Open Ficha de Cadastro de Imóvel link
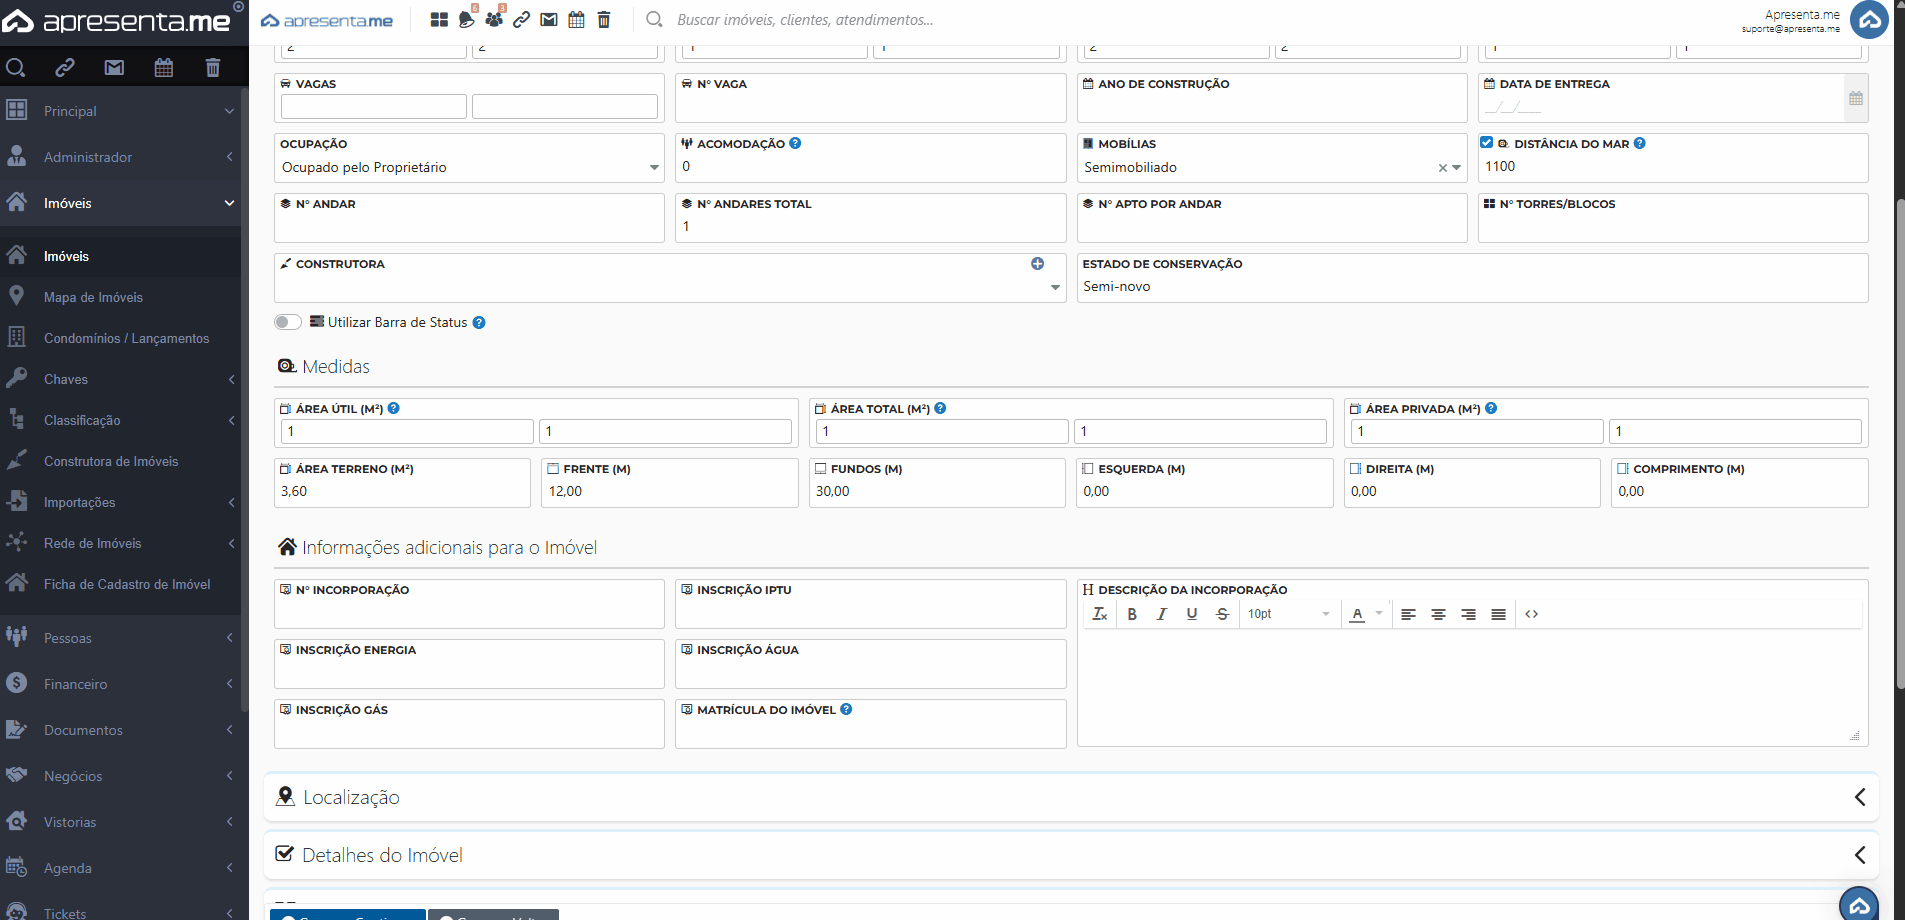 (127, 584)
